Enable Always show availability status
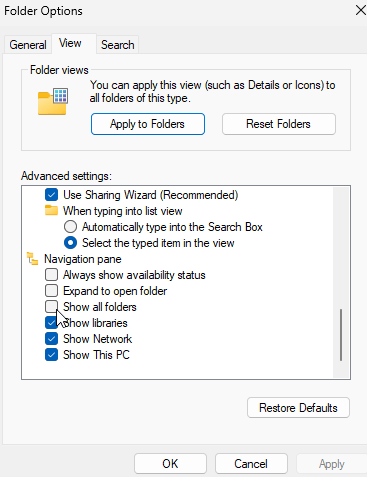Image resolution: width=367 pixels, height=477 pixels. point(51,275)
